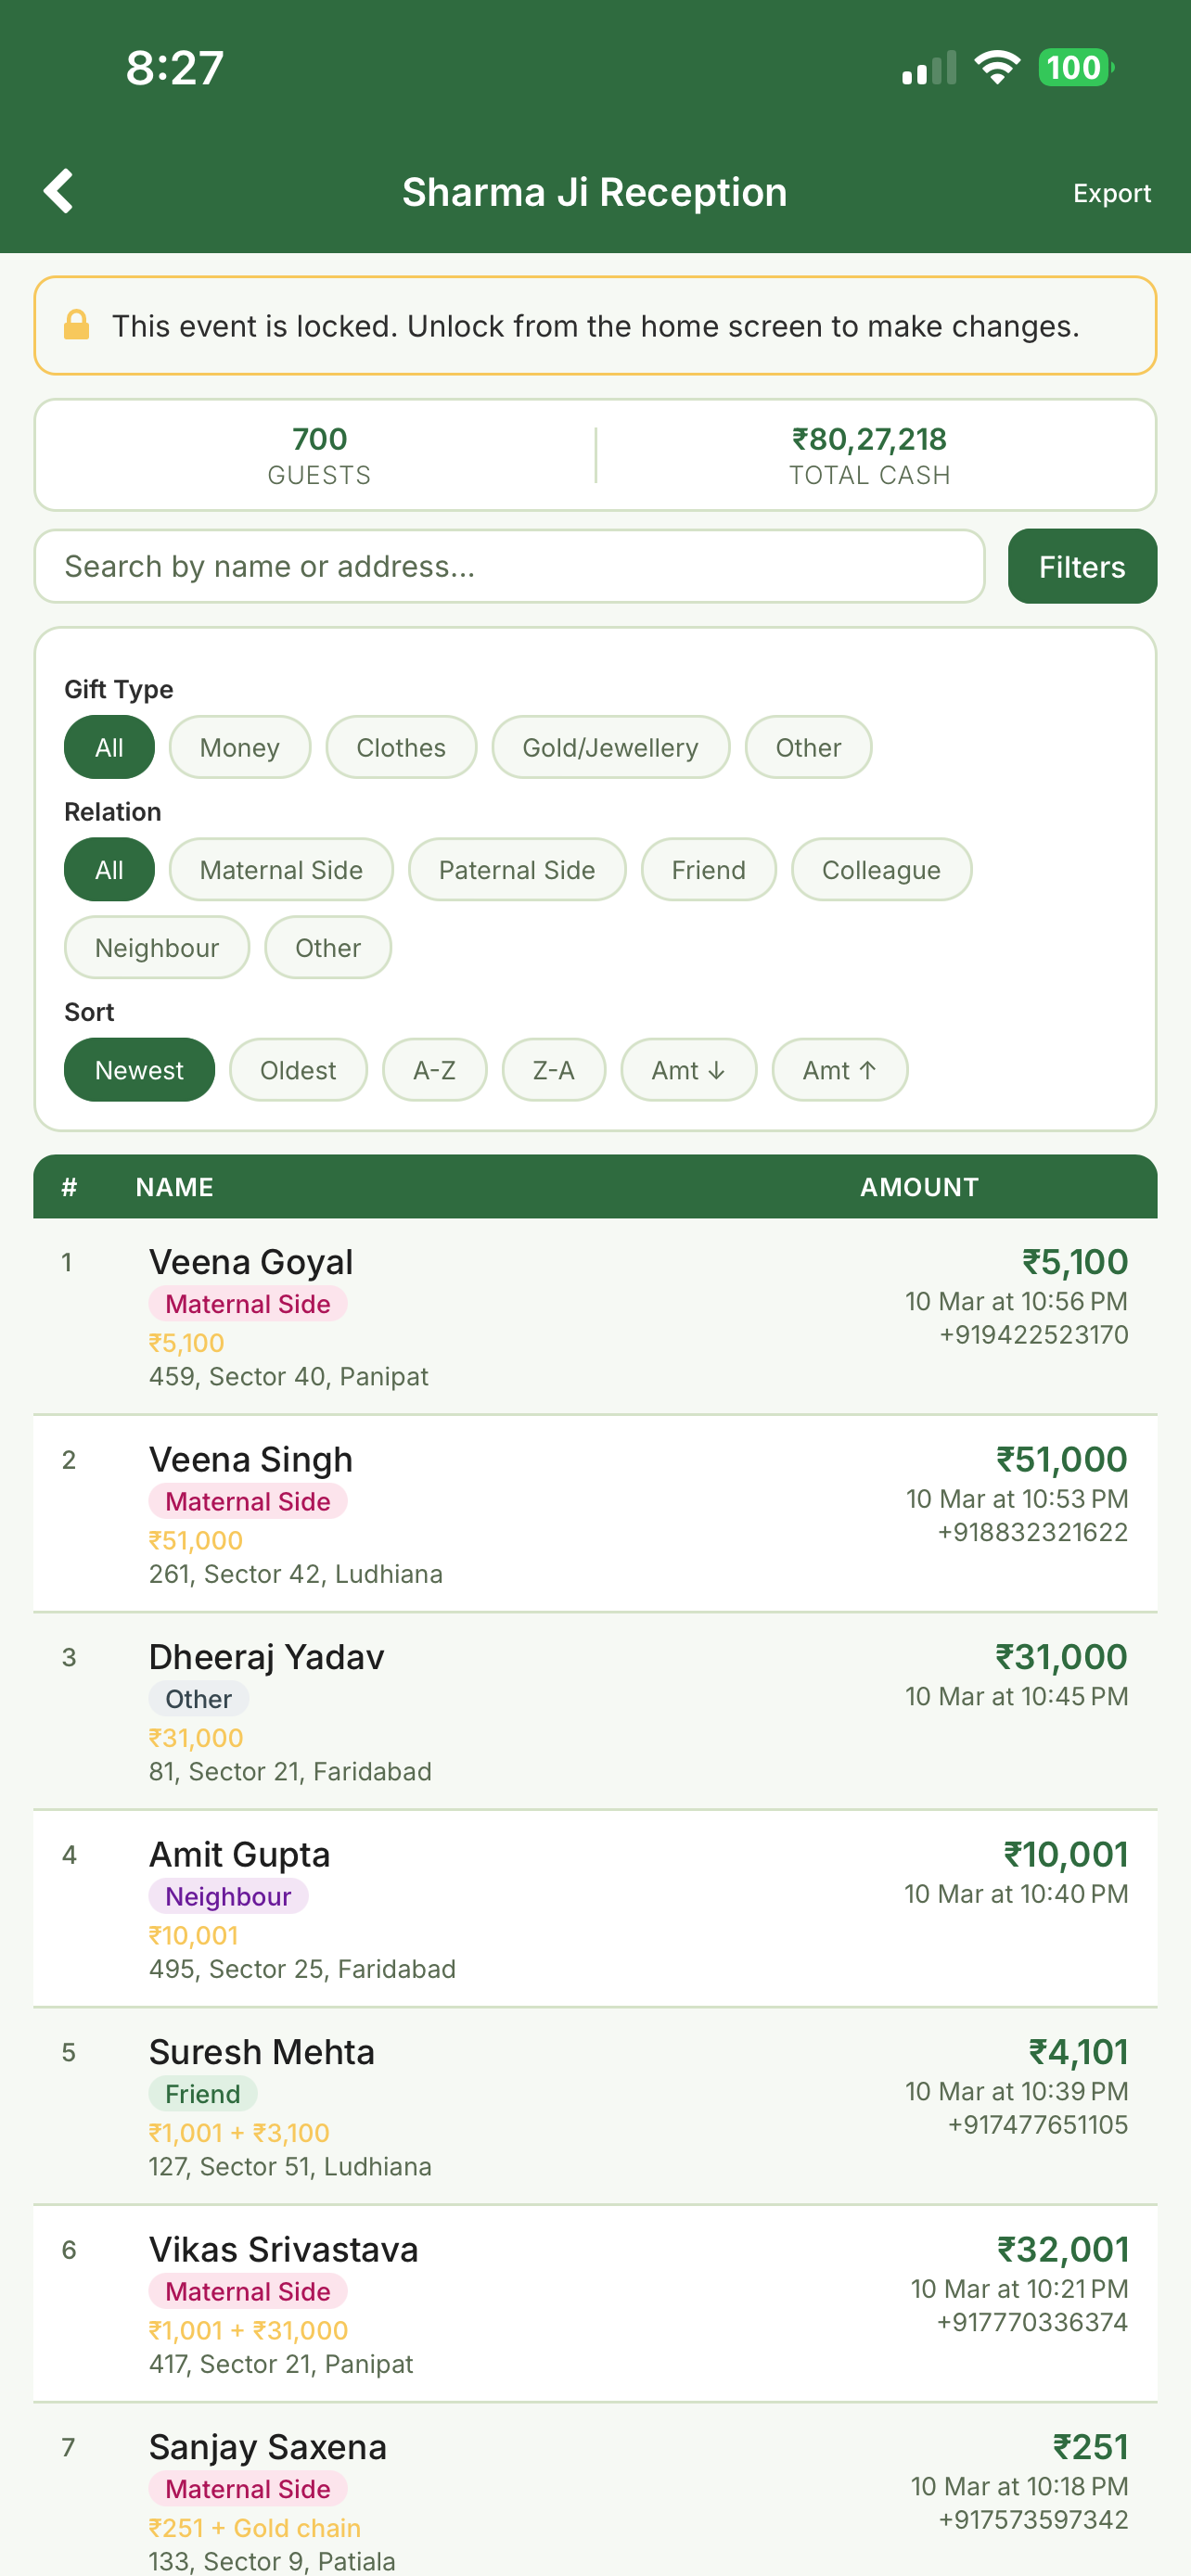Click the search by name field
This screenshot has height=2576, width=1191.
[509, 567]
